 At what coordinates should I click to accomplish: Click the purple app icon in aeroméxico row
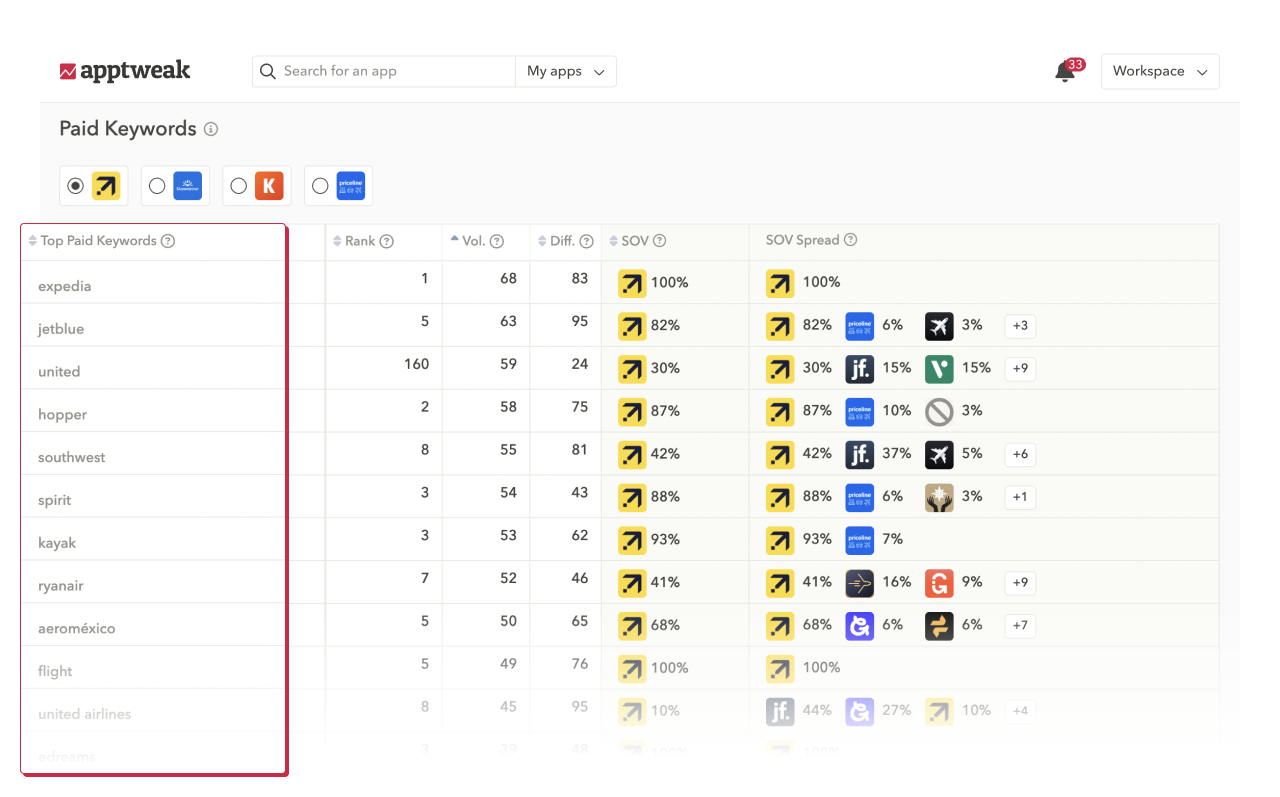[x=860, y=627]
